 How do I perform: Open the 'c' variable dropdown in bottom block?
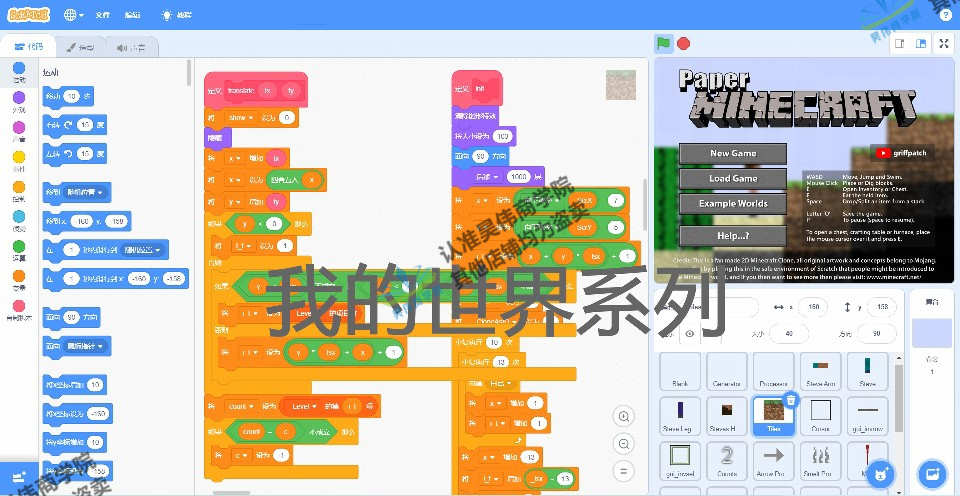(x=238, y=456)
